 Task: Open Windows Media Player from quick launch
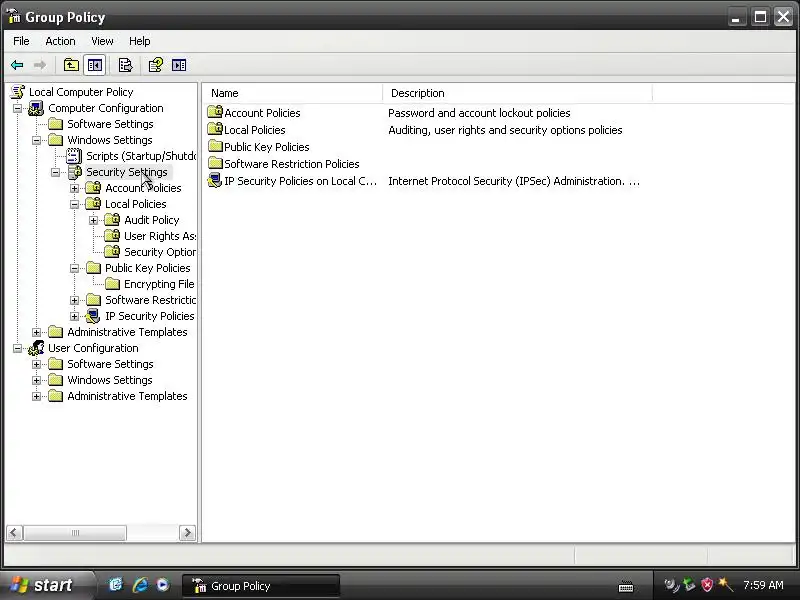click(x=163, y=585)
